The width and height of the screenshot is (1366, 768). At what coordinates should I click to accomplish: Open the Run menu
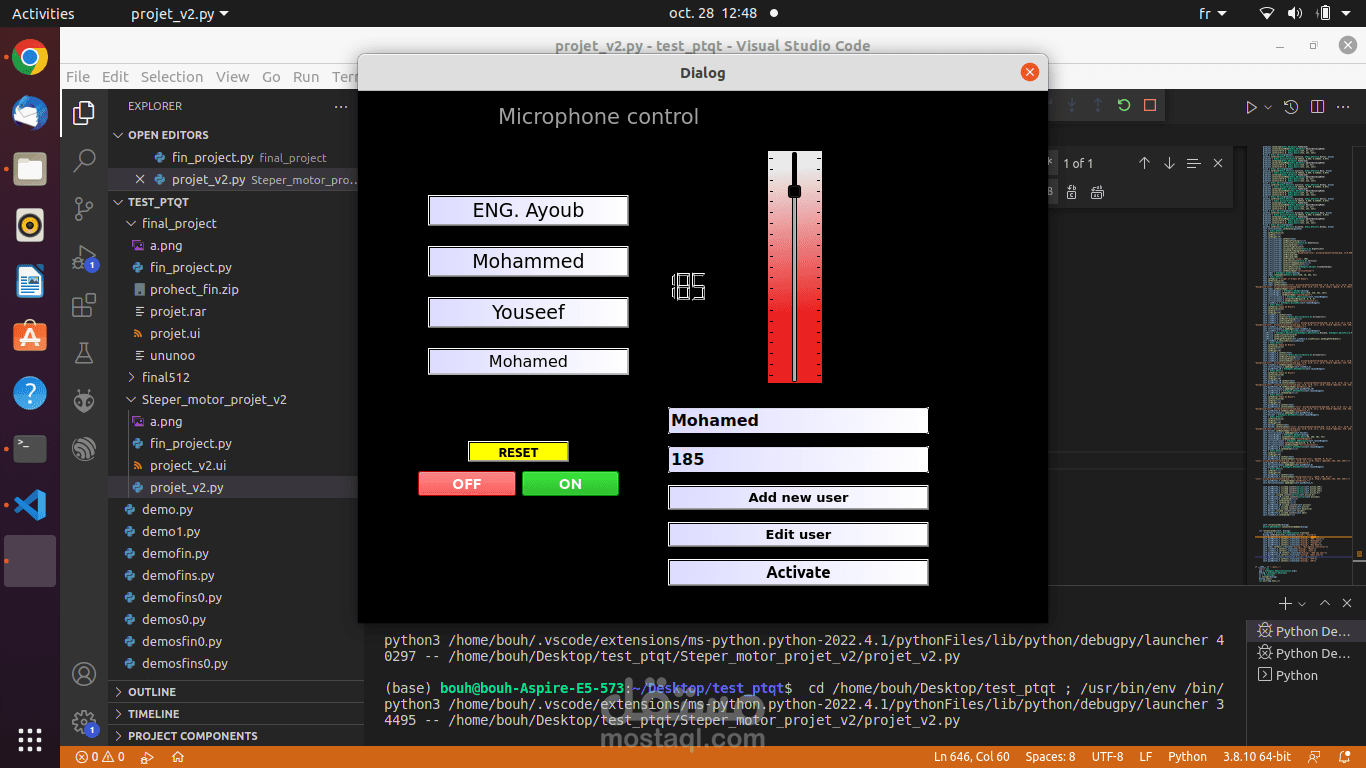pyautogui.click(x=306, y=77)
